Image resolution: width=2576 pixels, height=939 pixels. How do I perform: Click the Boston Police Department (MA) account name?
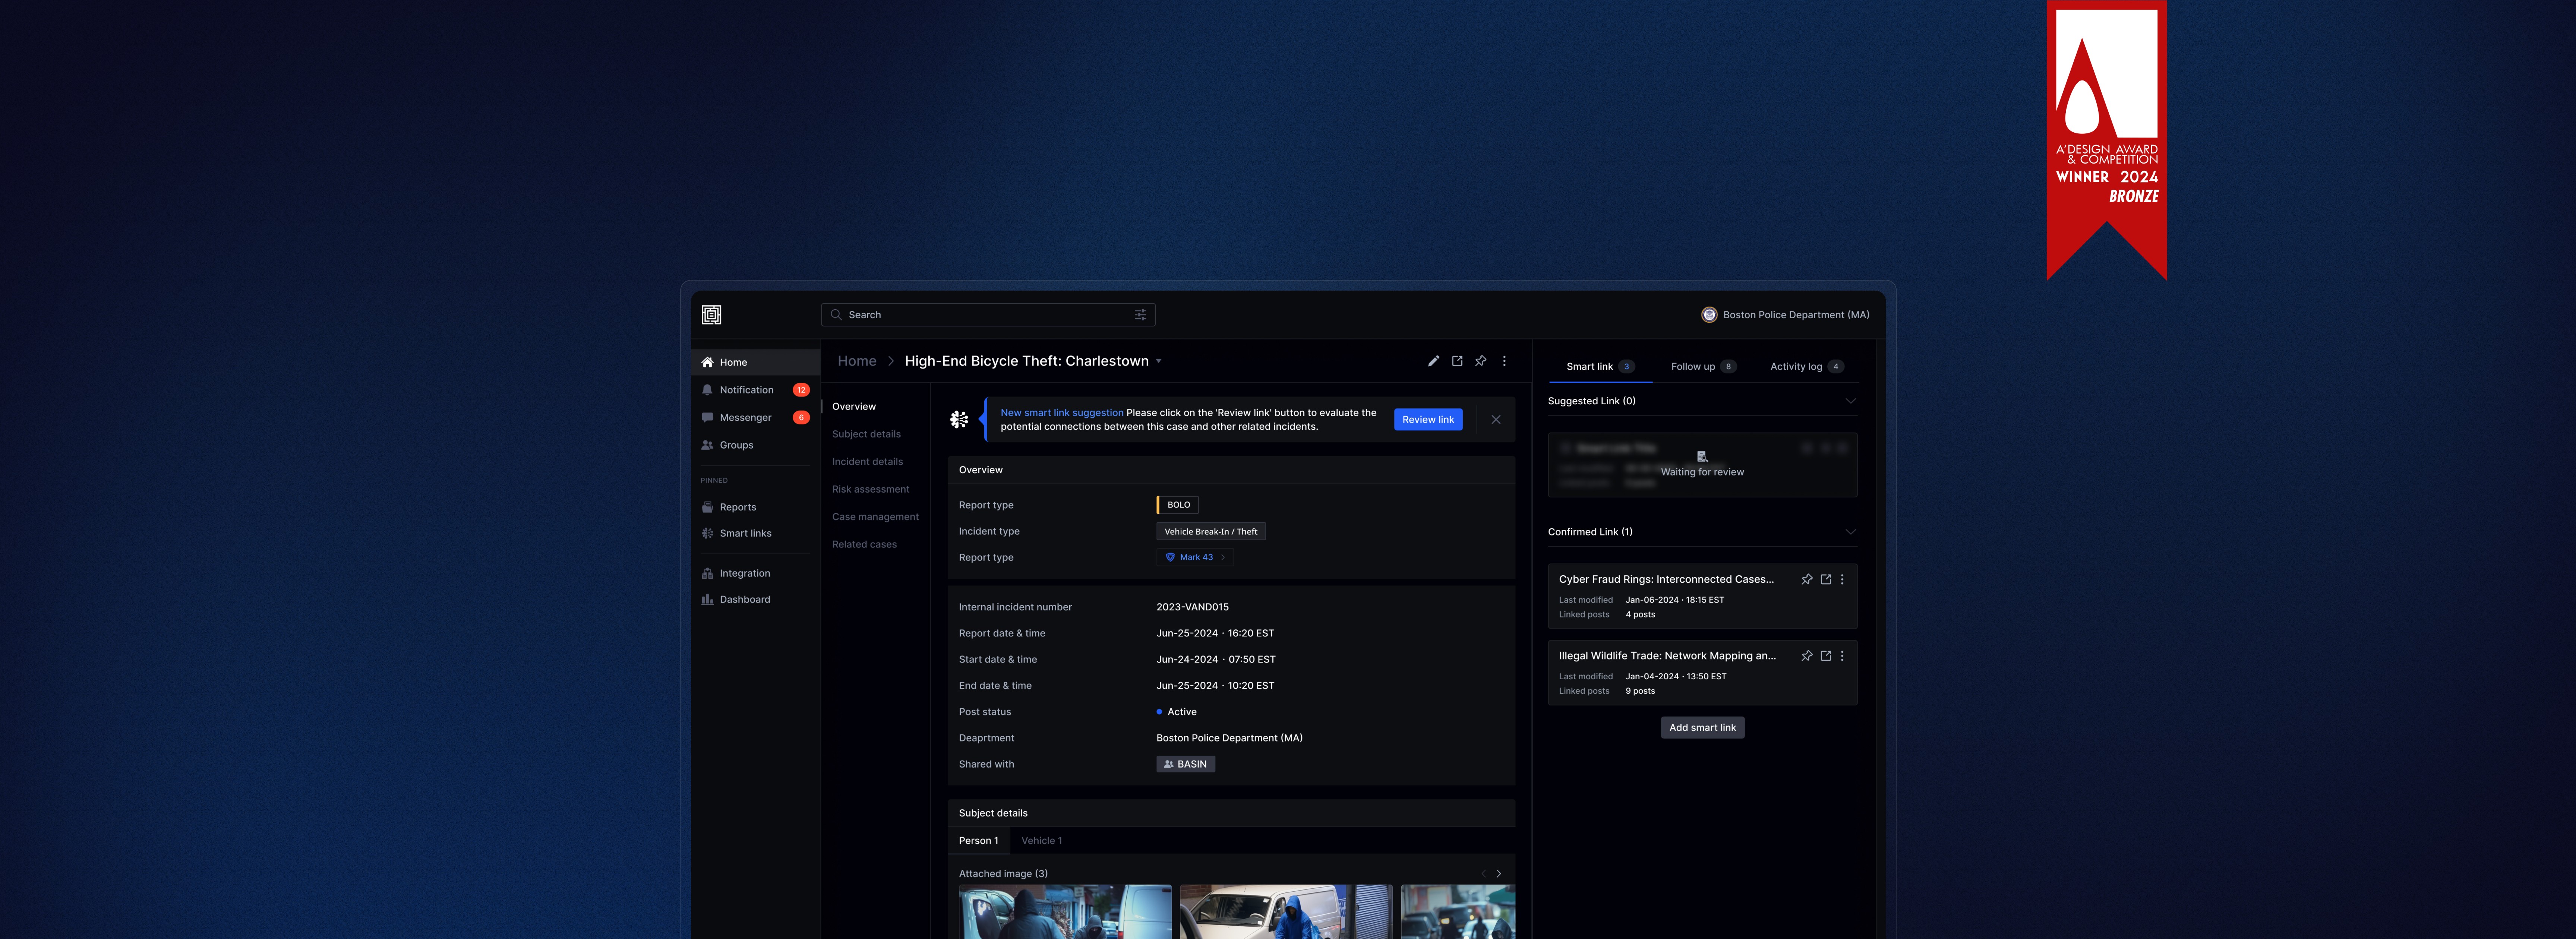pyautogui.click(x=1796, y=315)
